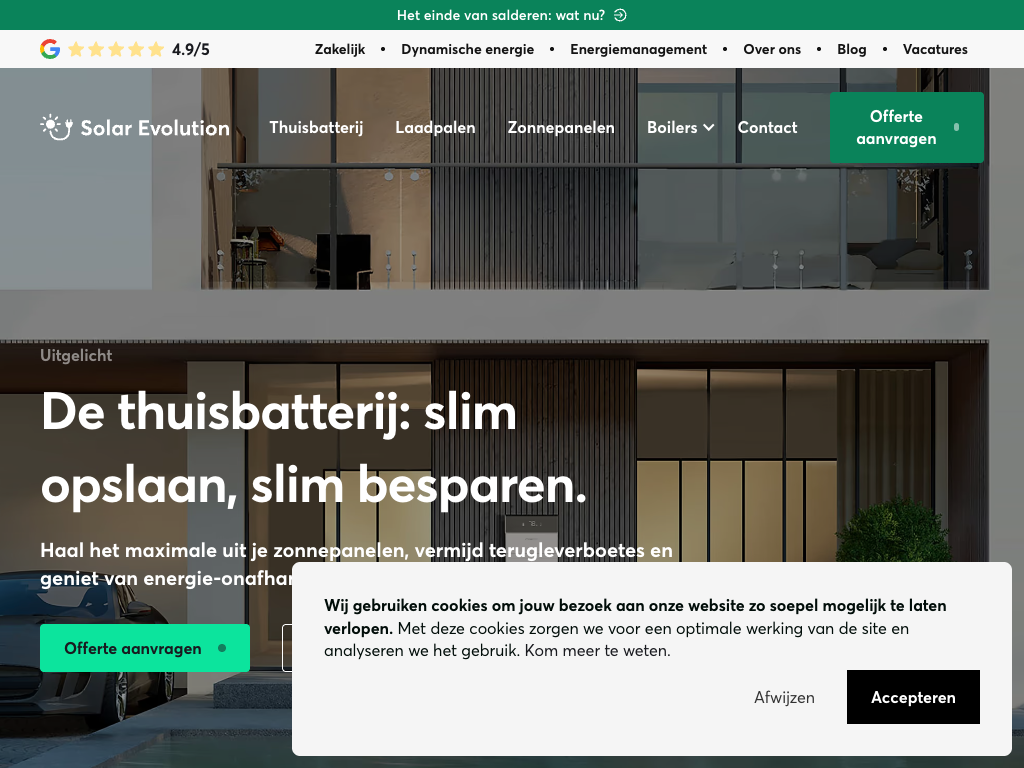The width and height of the screenshot is (1024, 768).
Task: Go to the Zonnepanelen page
Action: click(x=561, y=127)
